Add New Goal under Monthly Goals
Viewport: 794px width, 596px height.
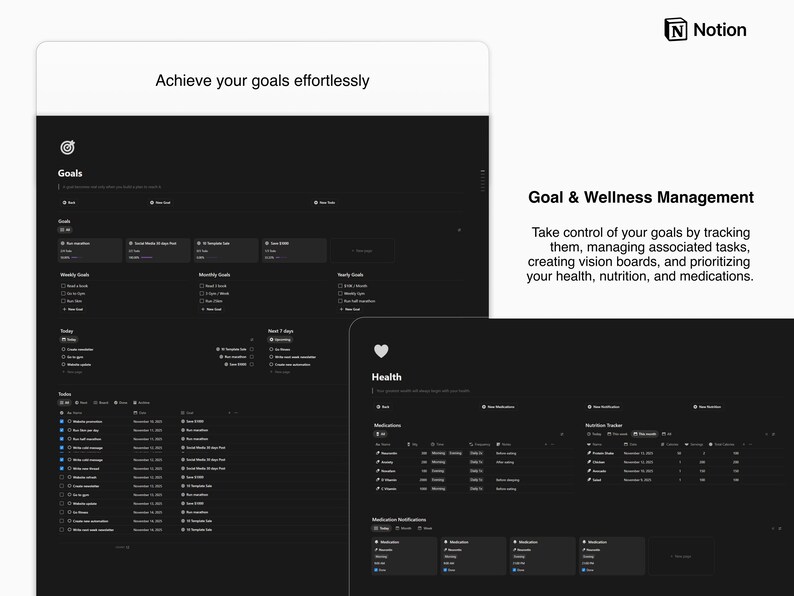[211, 309]
